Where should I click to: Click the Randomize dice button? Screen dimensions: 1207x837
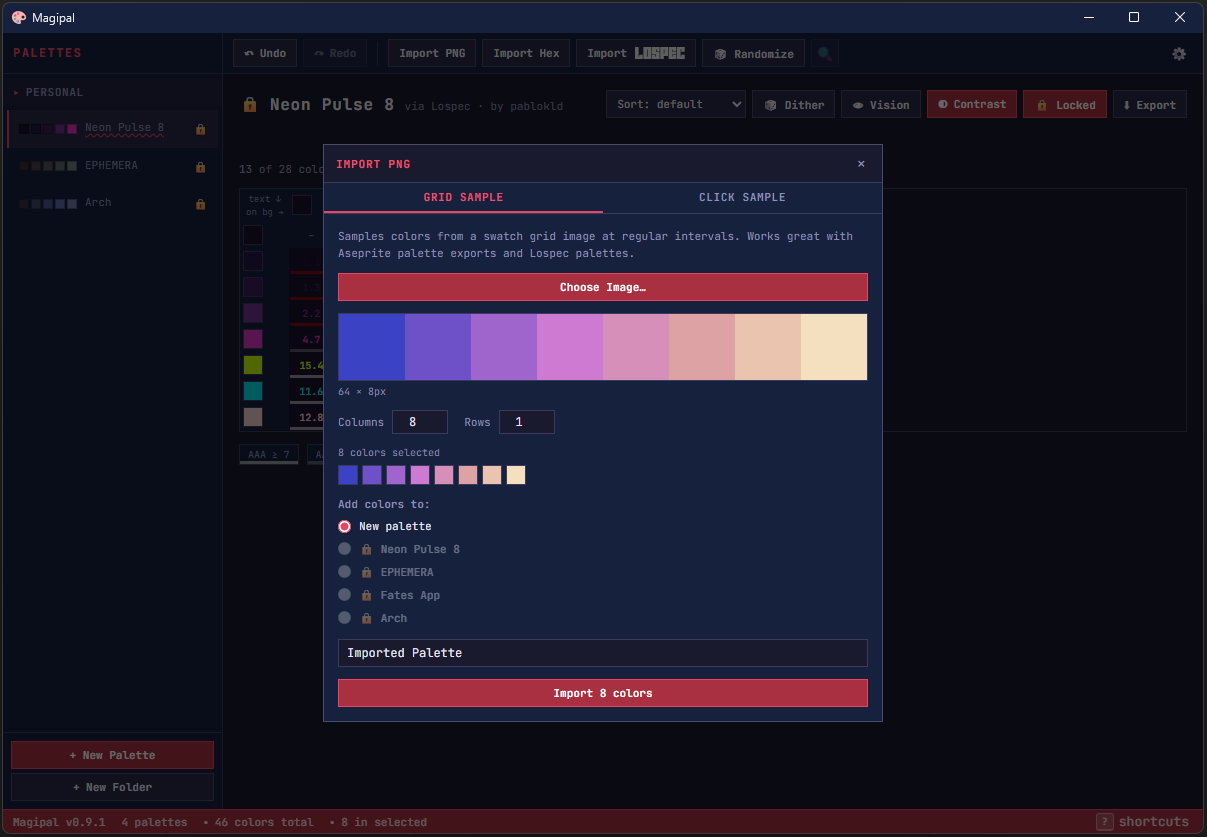click(x=754, y=53)
